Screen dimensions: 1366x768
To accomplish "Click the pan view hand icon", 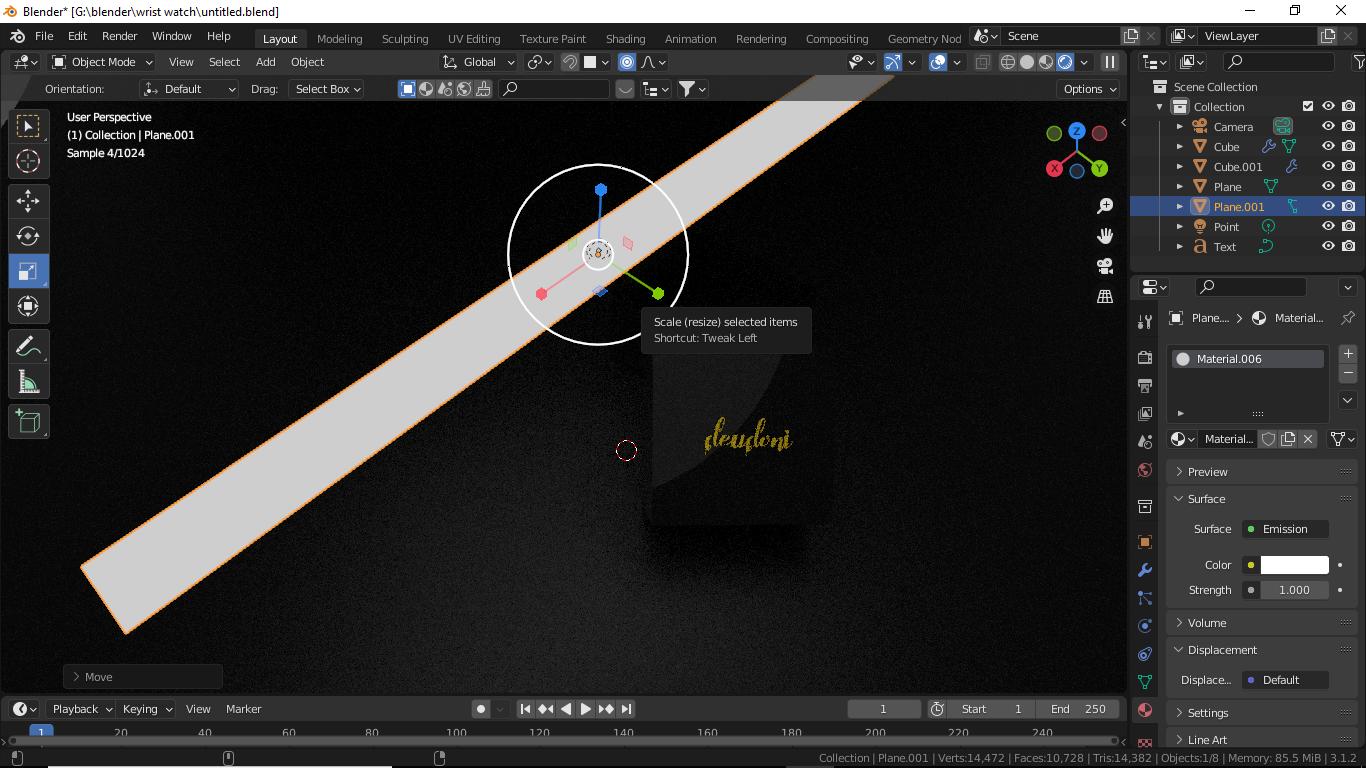I will pyautogui.click(x=1105, y=236).
